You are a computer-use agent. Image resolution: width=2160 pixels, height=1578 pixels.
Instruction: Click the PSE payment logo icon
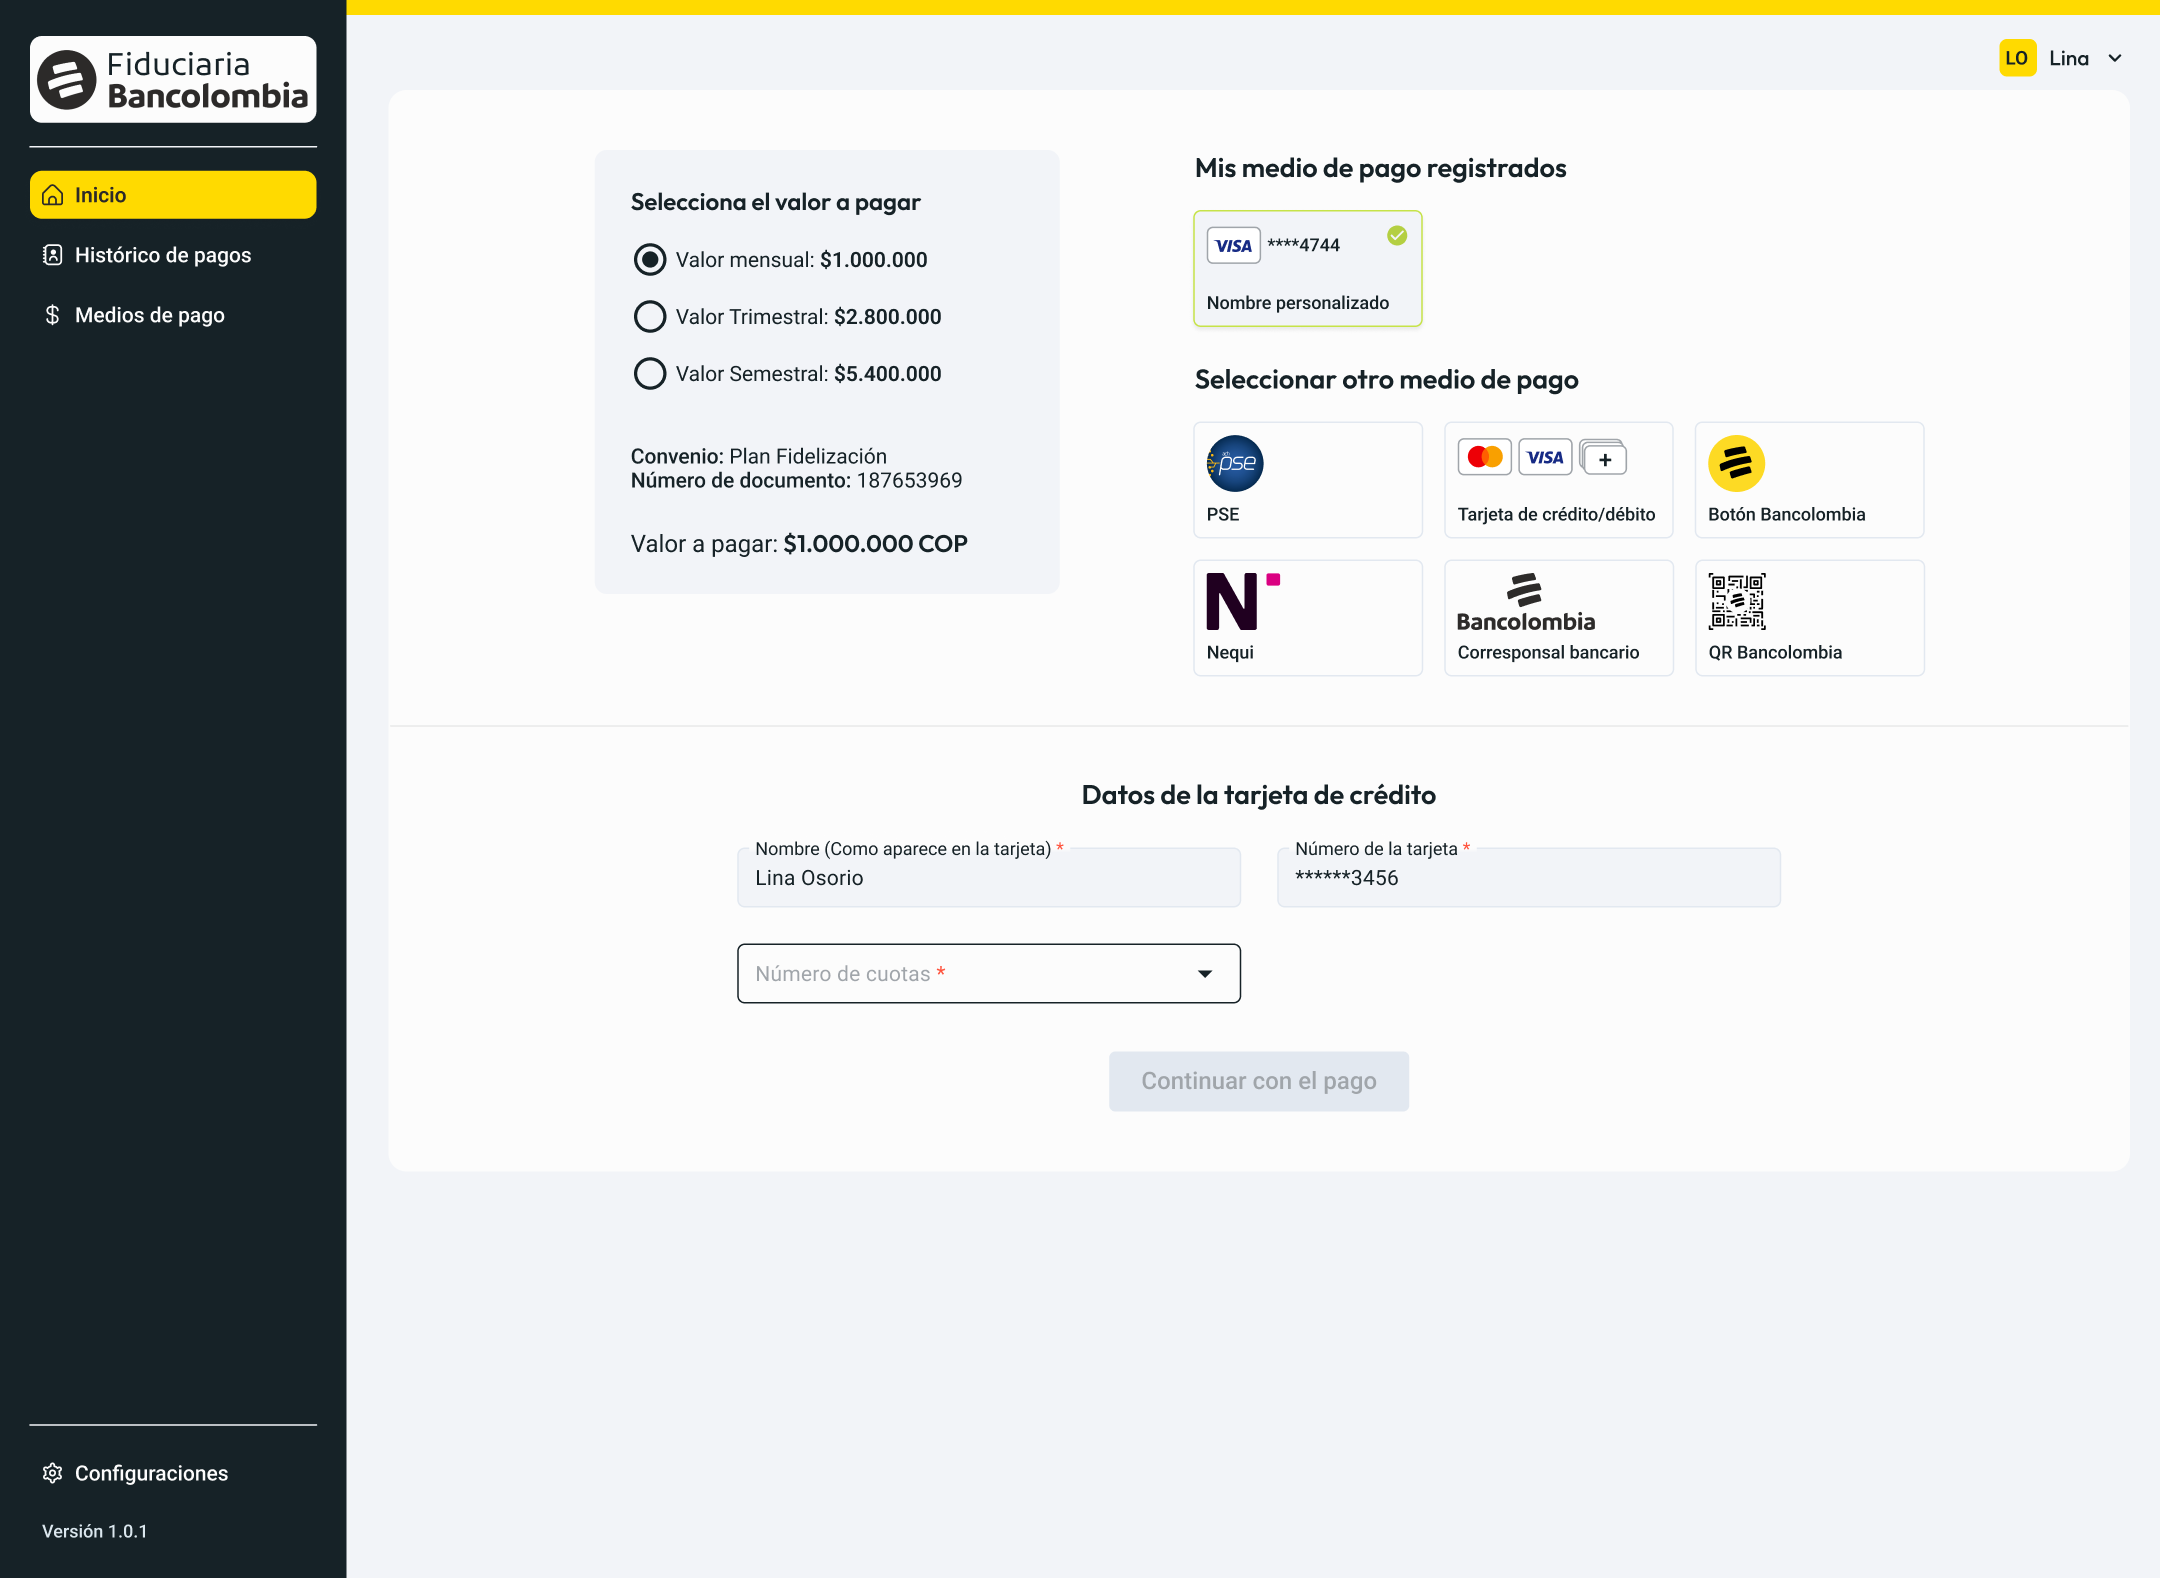click(x=1235, y=463)
